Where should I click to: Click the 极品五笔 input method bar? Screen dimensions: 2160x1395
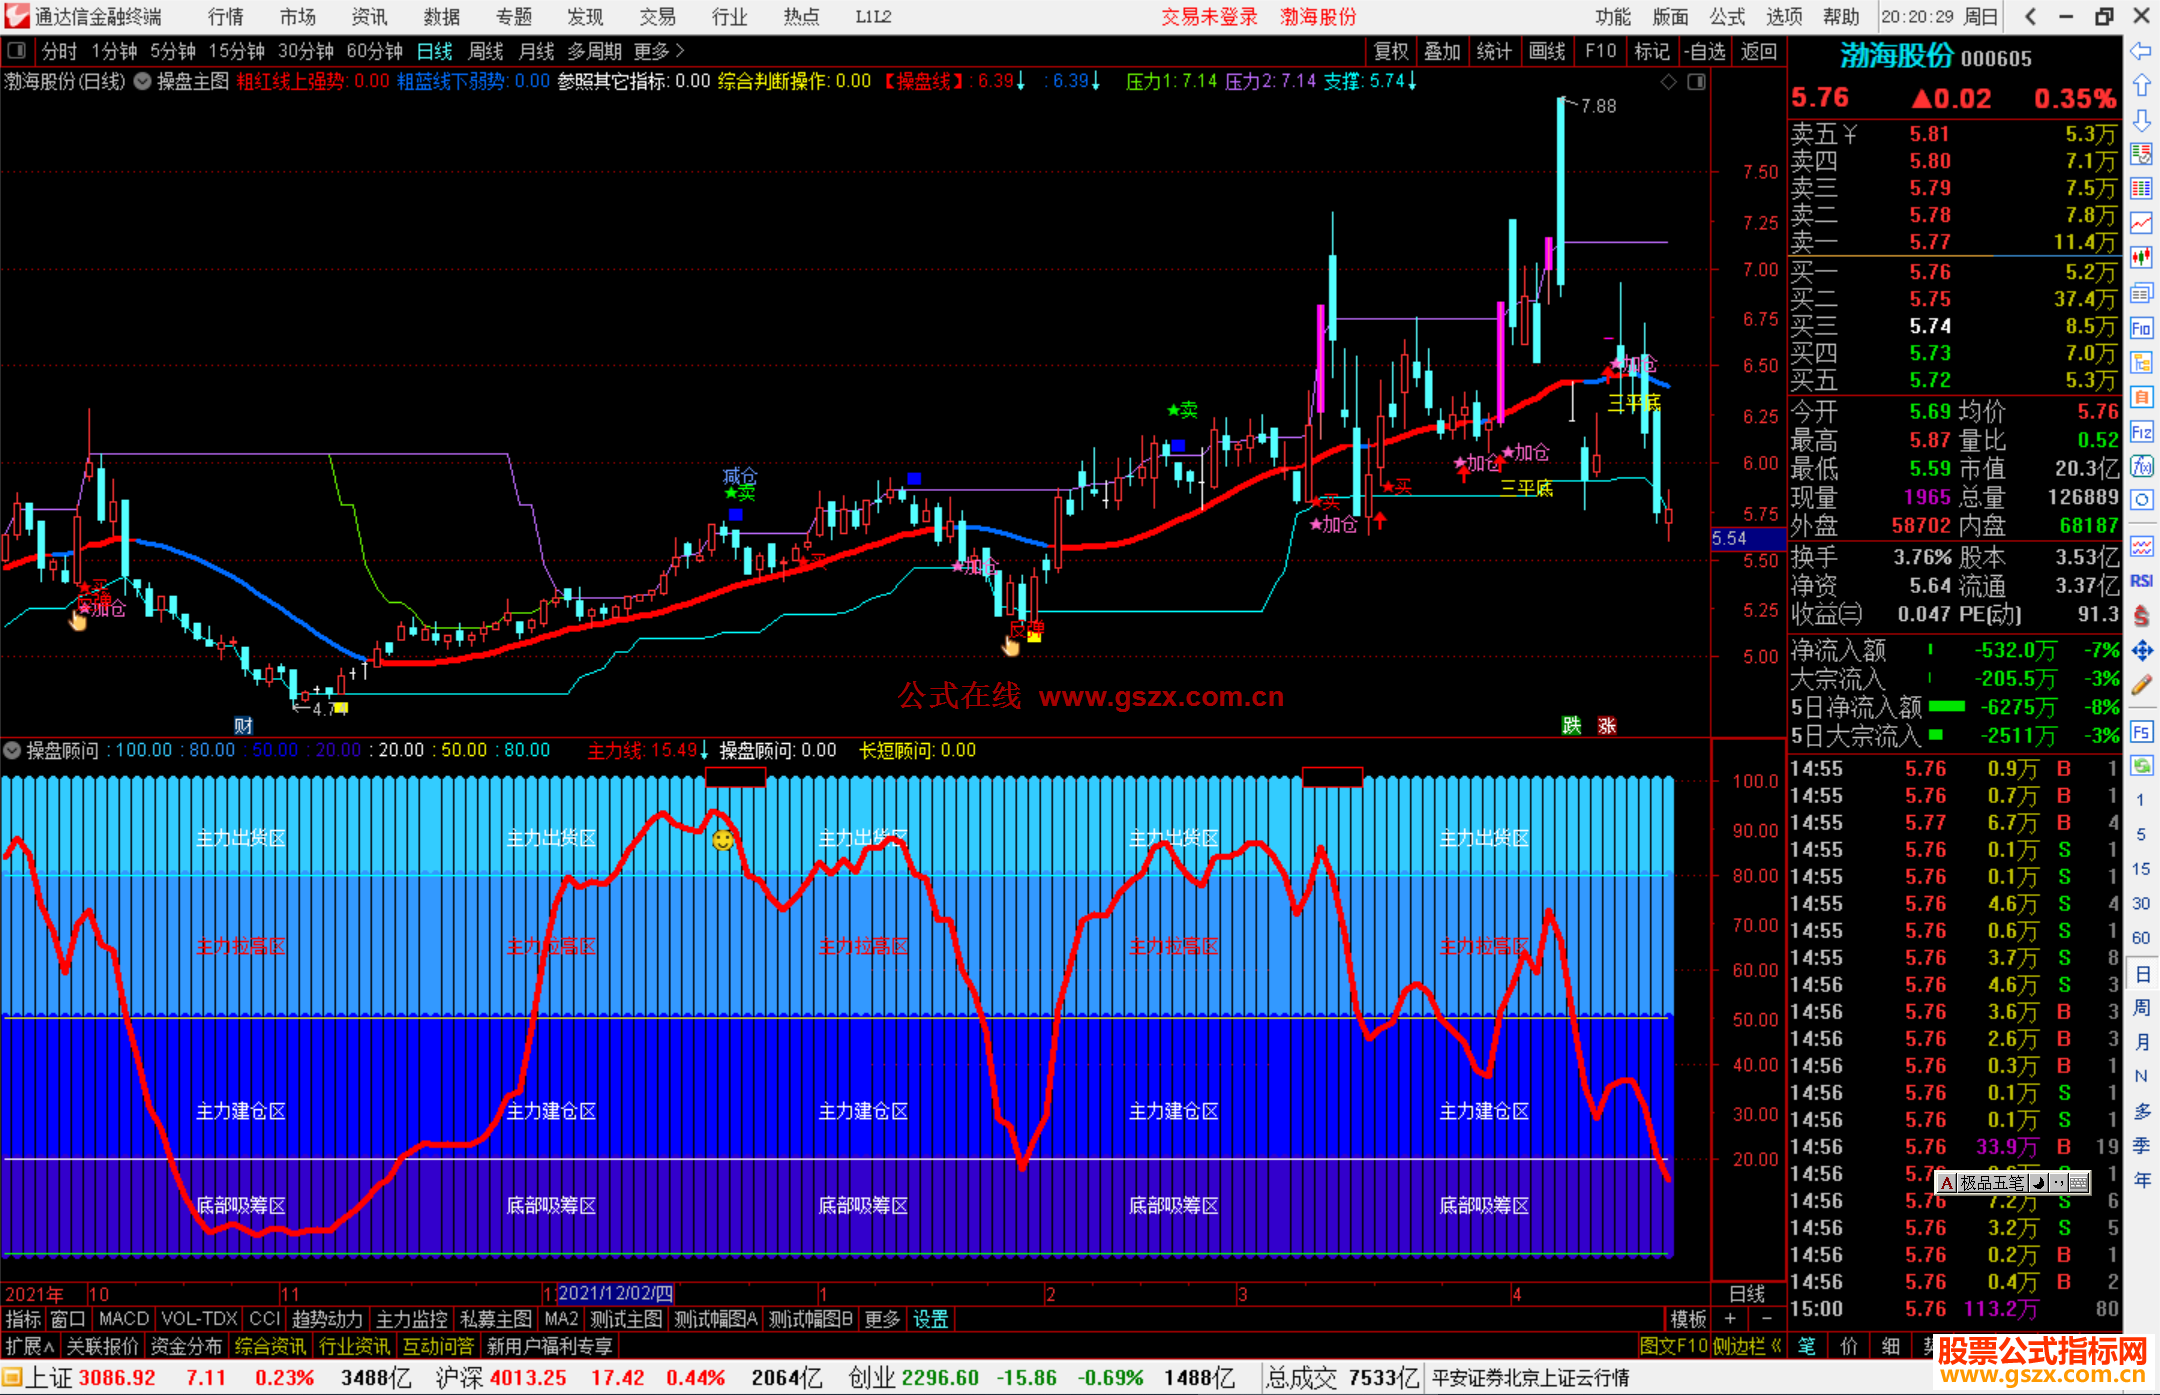2013,1183
